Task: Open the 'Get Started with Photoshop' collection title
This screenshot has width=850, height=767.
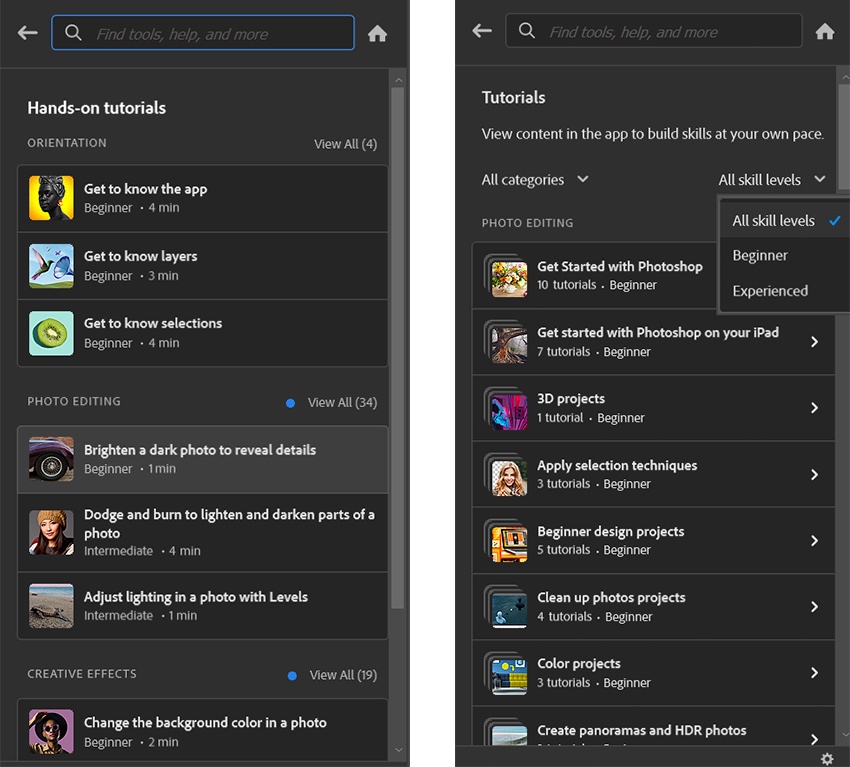Action: pos(620,266)
